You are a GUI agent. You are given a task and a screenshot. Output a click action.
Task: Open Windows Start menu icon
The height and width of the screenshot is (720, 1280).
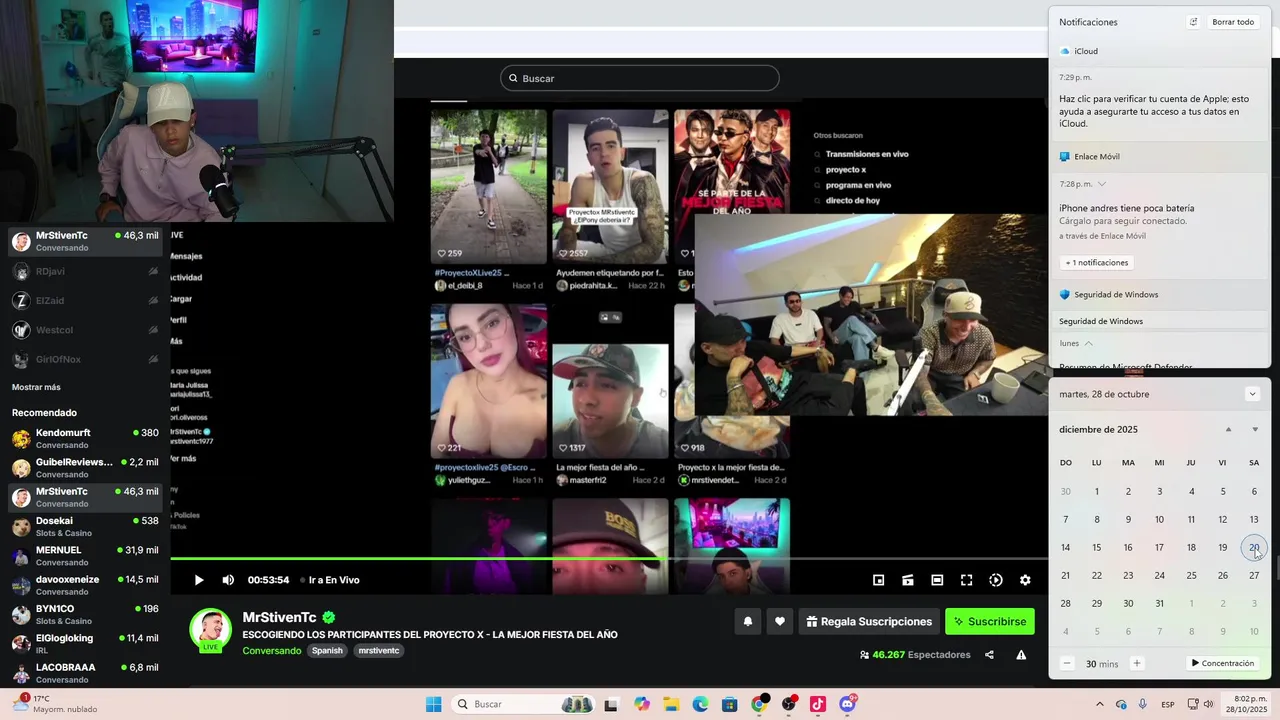tap(433, 704)
